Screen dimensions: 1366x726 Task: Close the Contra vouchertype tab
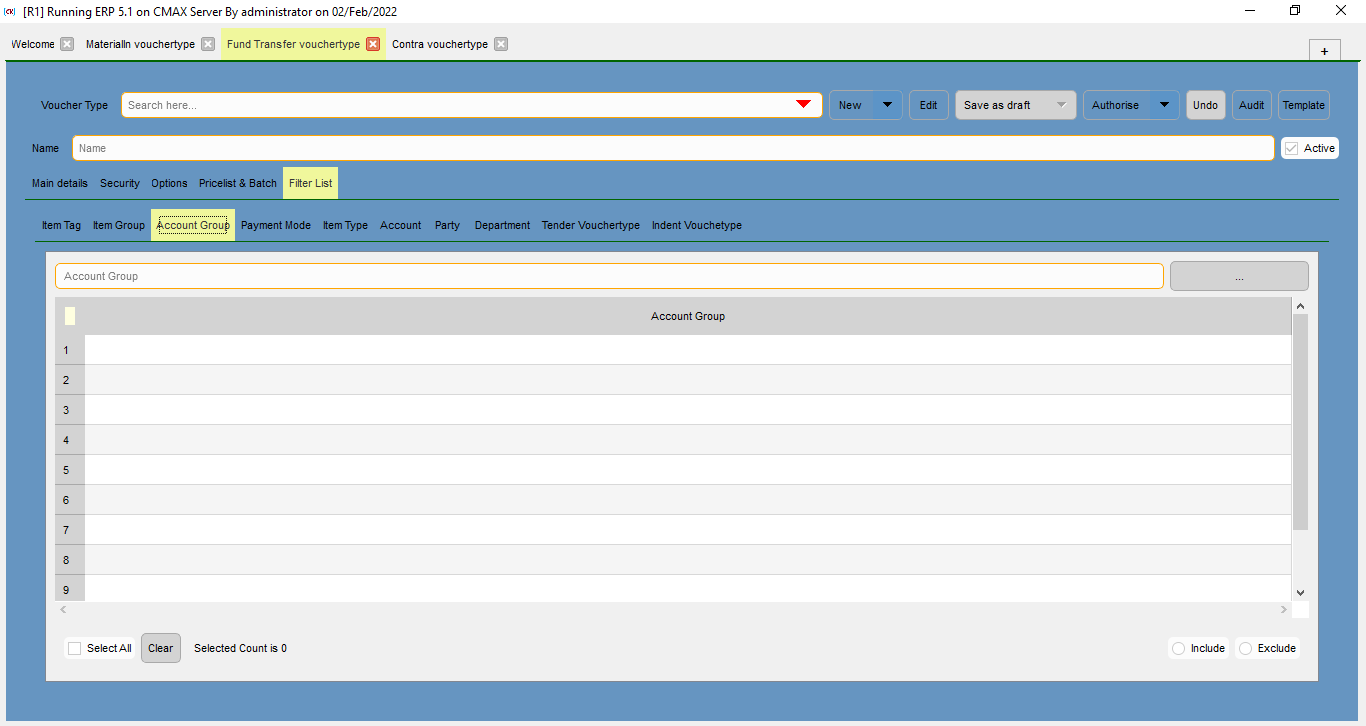501,44
